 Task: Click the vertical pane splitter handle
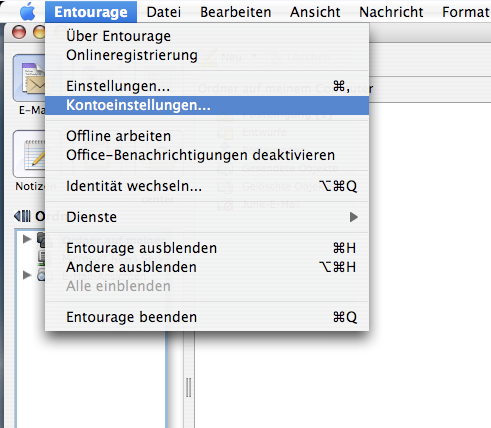(x=188, y=388)
